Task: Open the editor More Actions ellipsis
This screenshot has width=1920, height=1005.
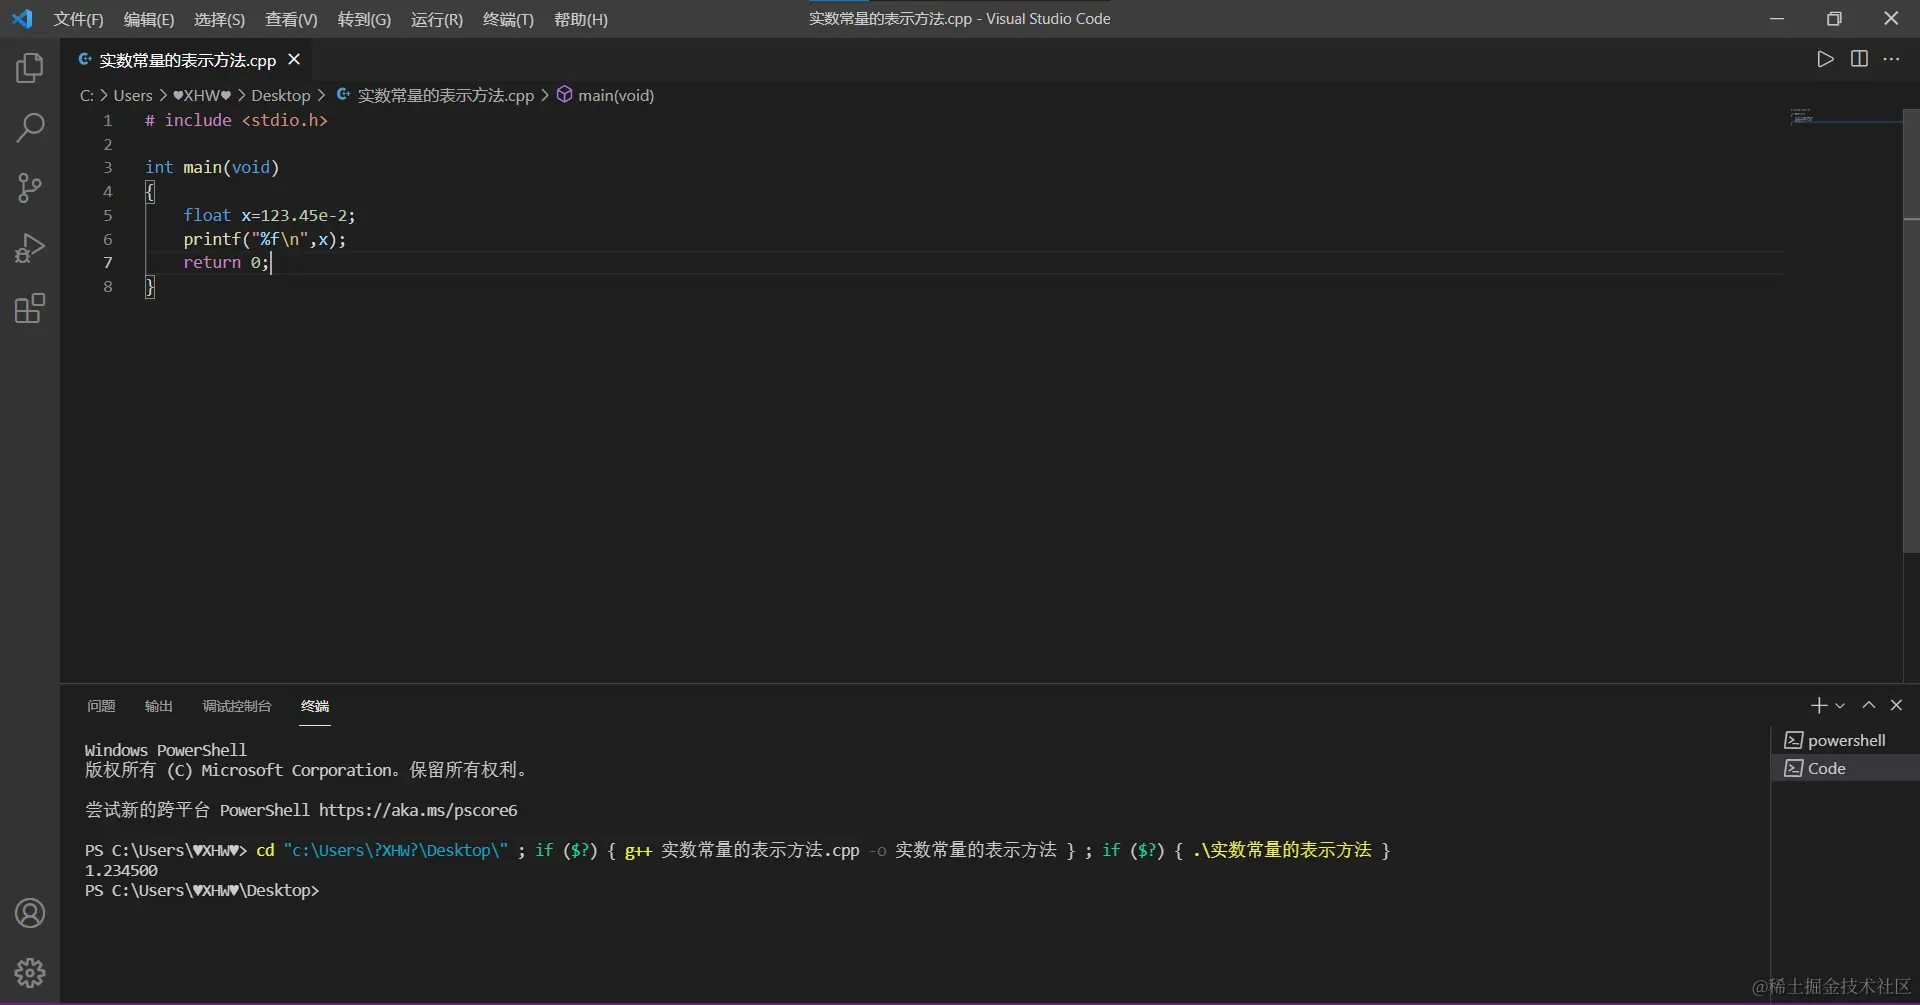Action: [x=1891, y=59]
